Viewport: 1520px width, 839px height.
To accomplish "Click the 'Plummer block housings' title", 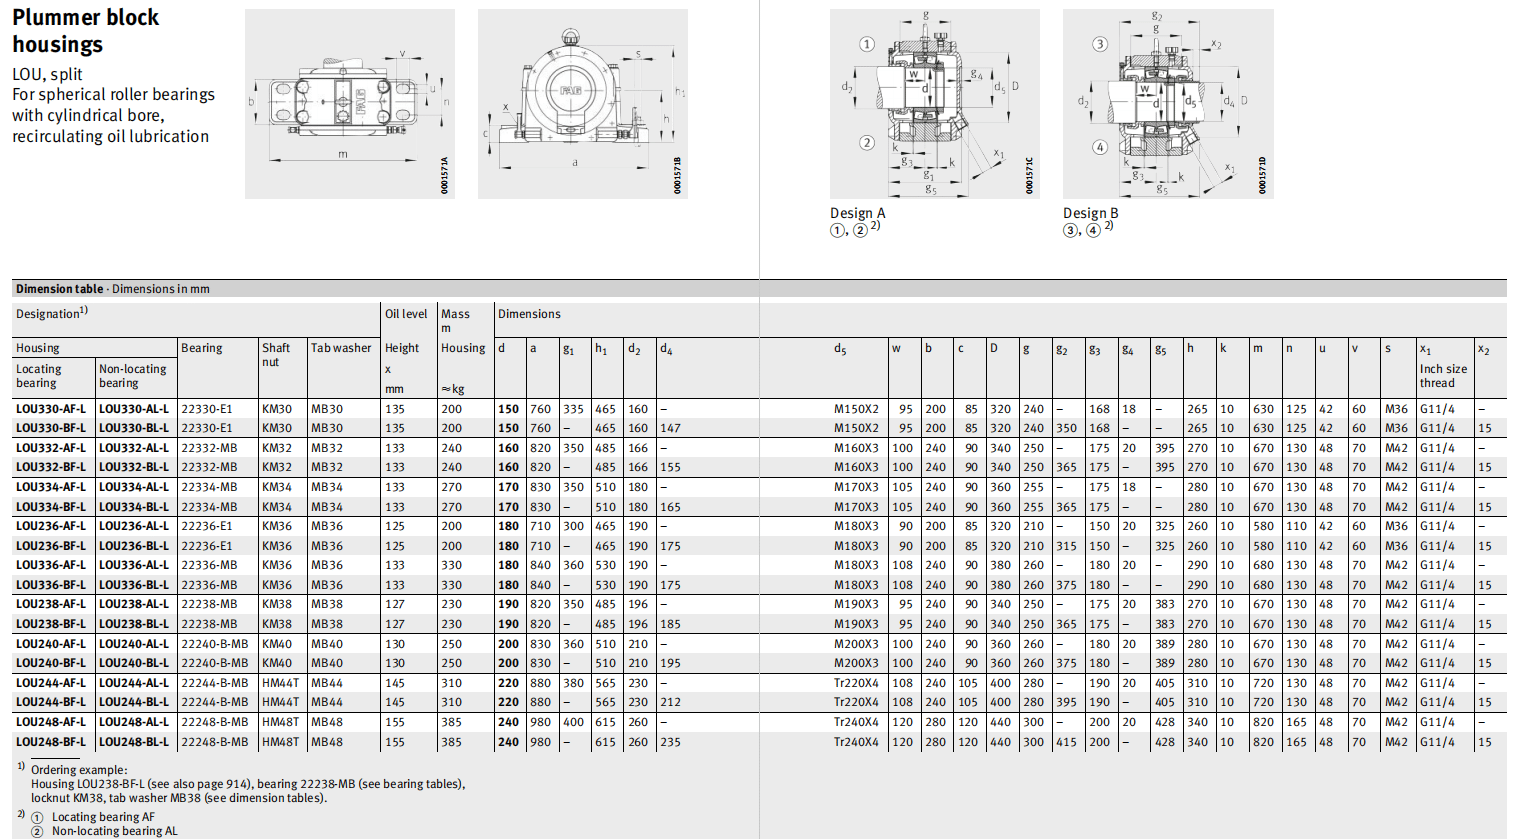I will point(85,31).
